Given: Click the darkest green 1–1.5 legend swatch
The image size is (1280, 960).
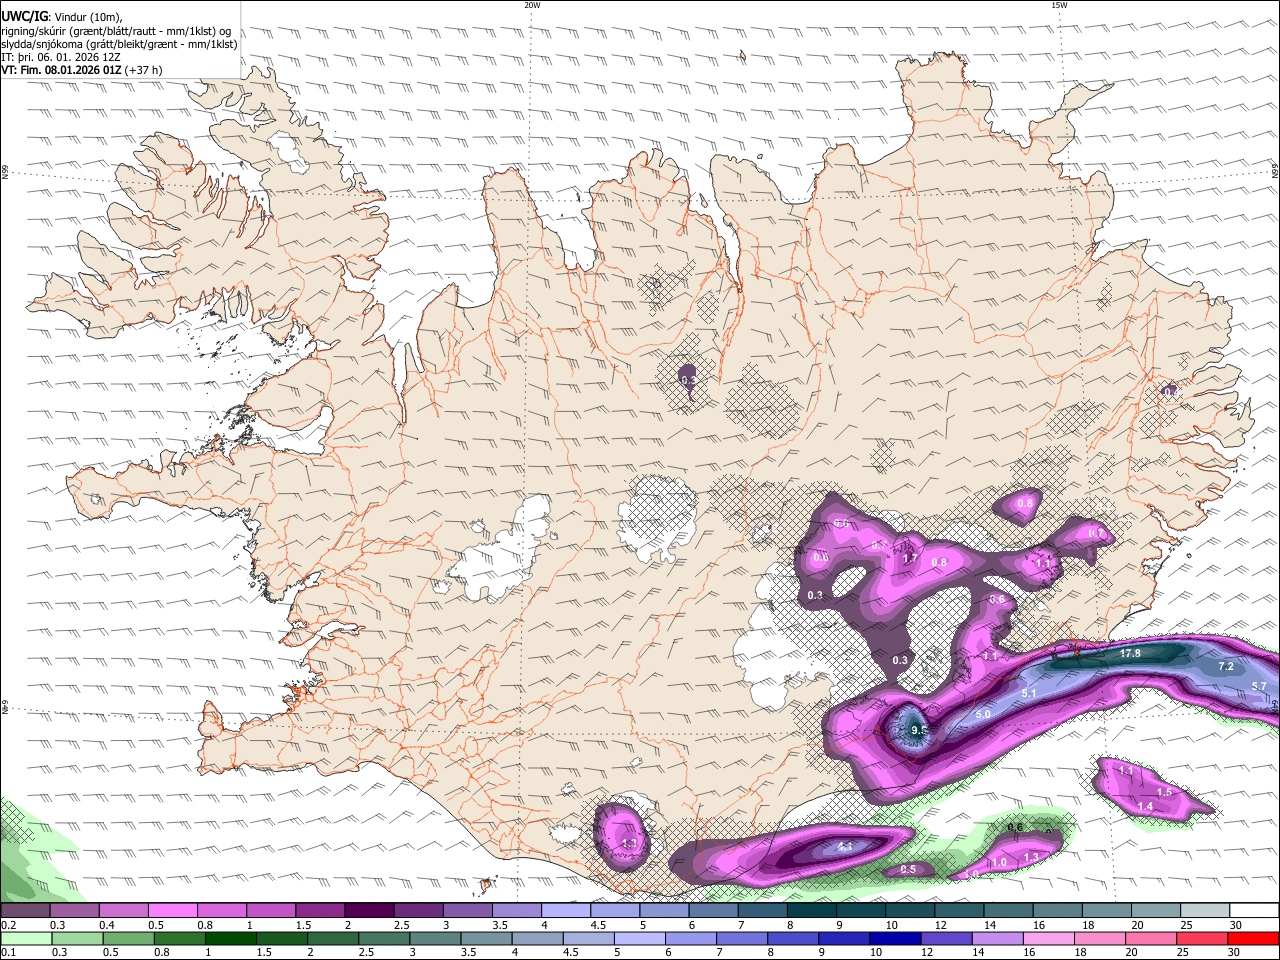Looking at the screenshot, I should pos(231,938).
